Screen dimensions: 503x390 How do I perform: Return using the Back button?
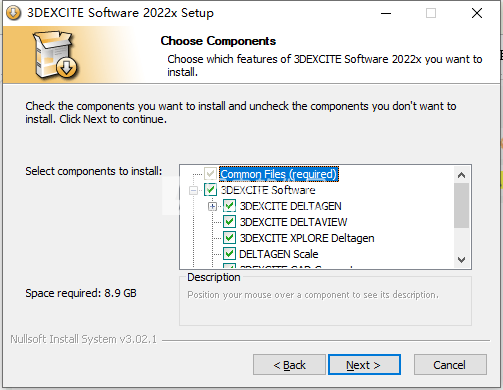(x=289, y=365)
